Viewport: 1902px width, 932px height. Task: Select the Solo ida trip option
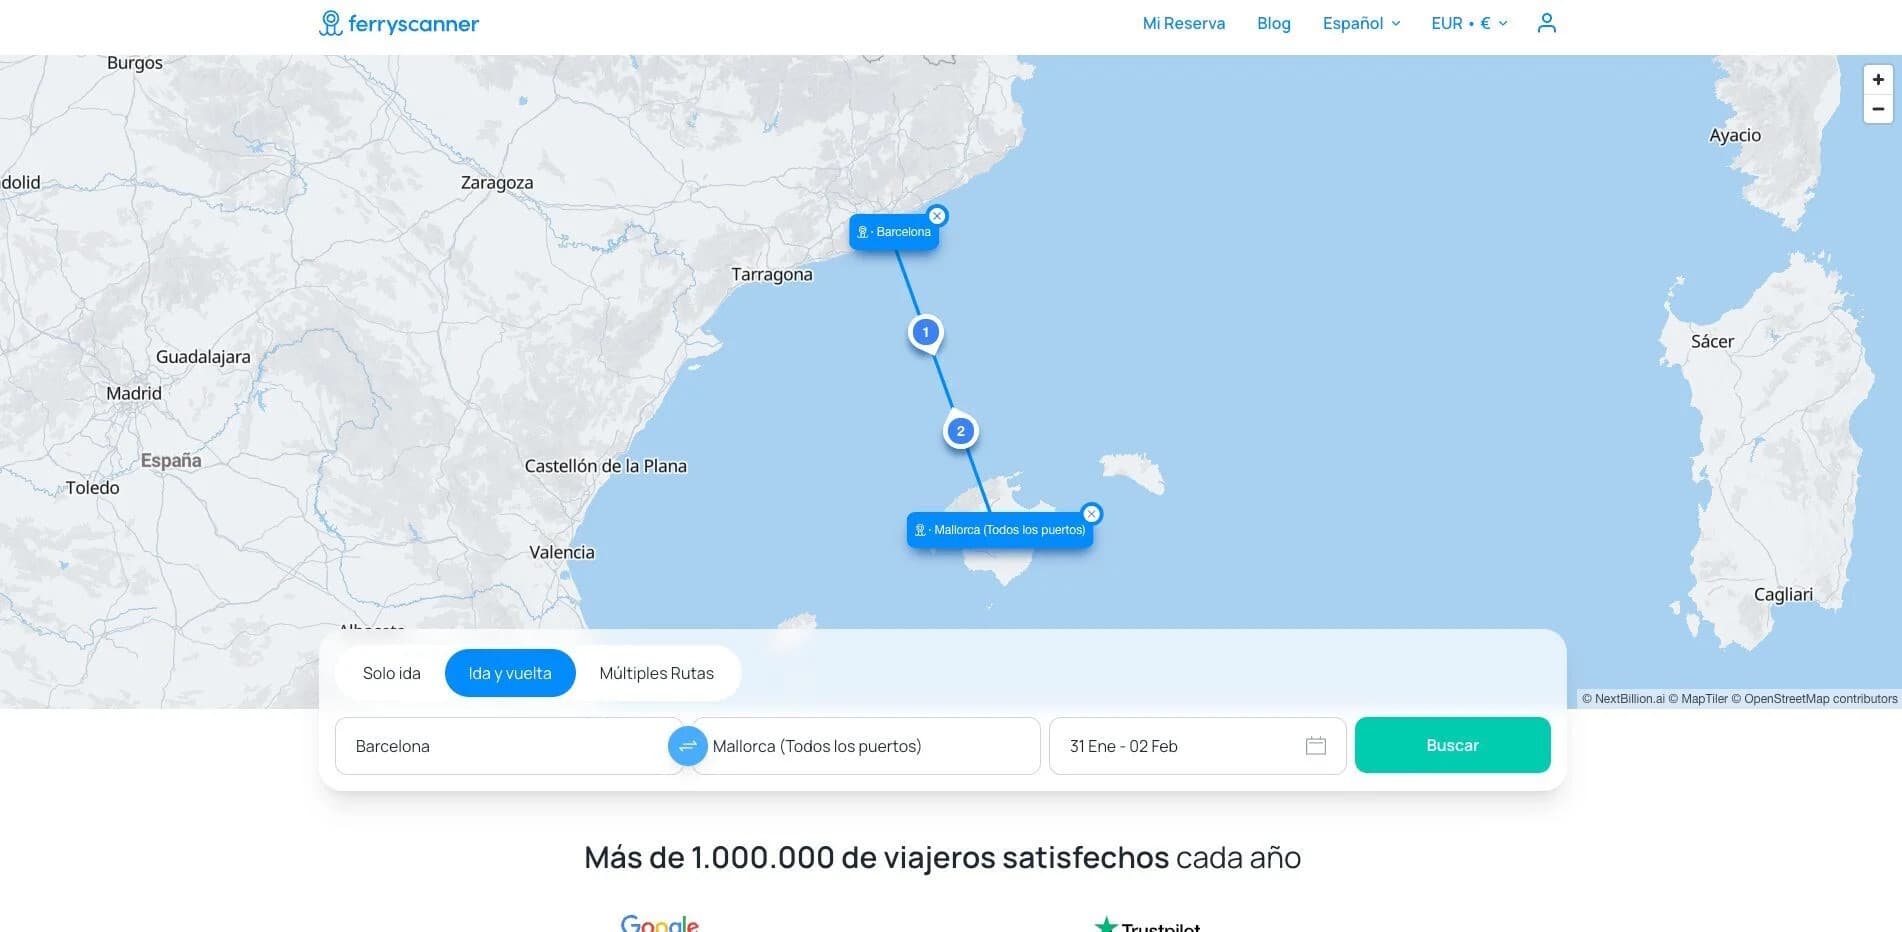[x=392, y=673]
